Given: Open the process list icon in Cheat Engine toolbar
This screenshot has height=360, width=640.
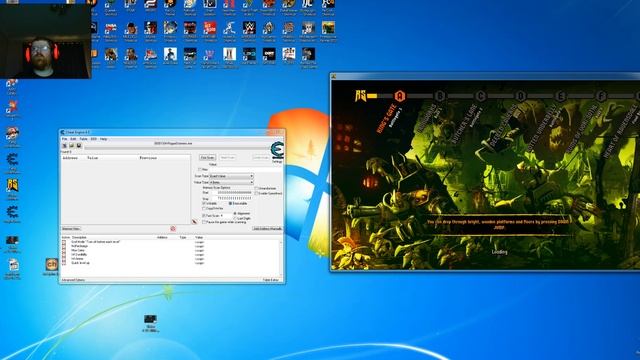Looking at the screenshot, I should [64, 146].
